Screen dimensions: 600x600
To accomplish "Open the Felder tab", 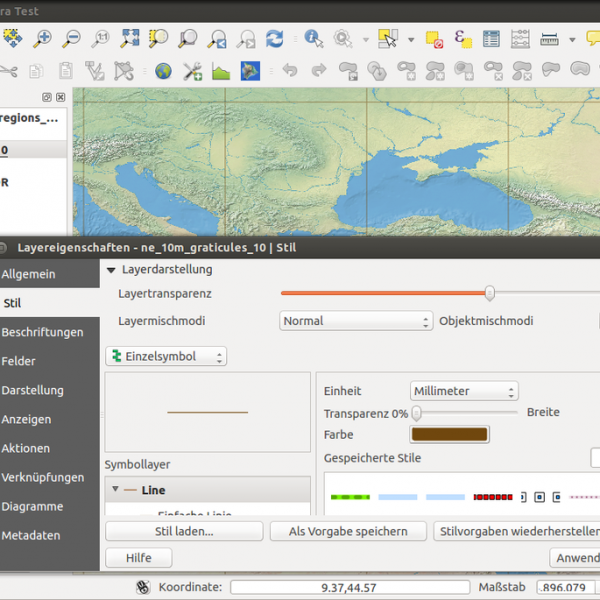I will 50,361.
